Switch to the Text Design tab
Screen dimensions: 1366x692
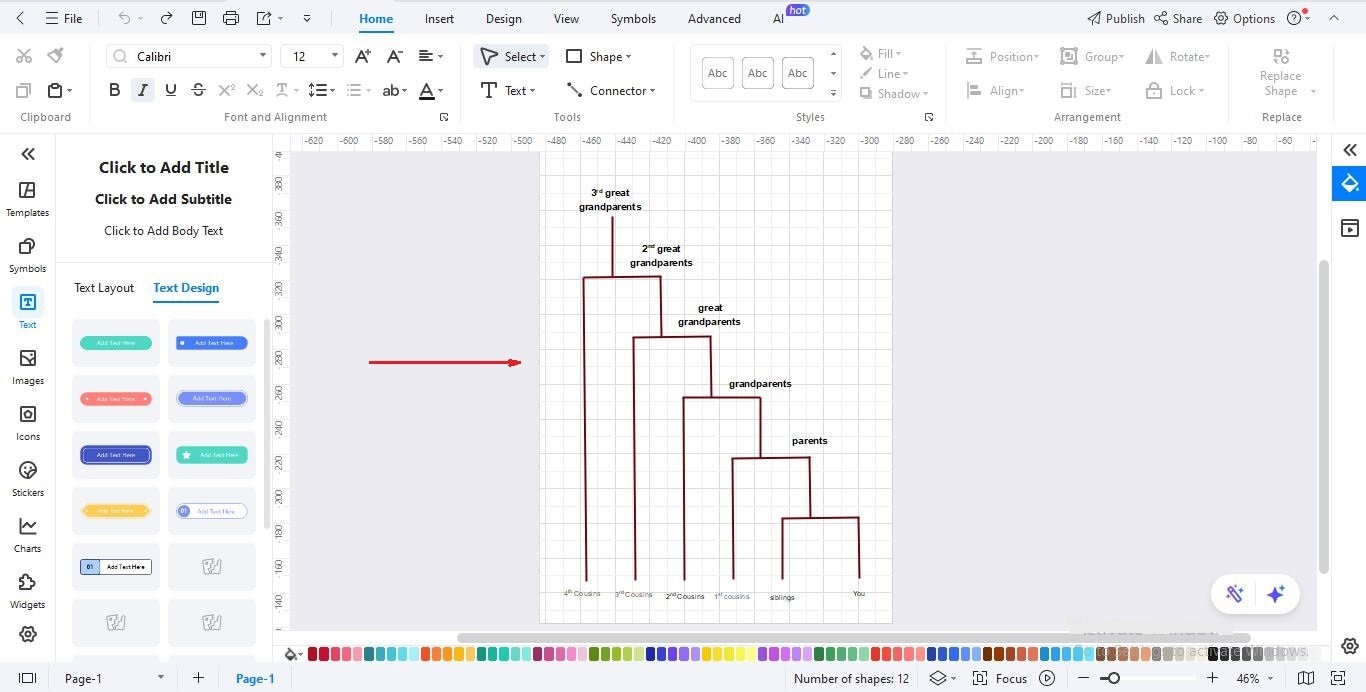tap(185, 288)
